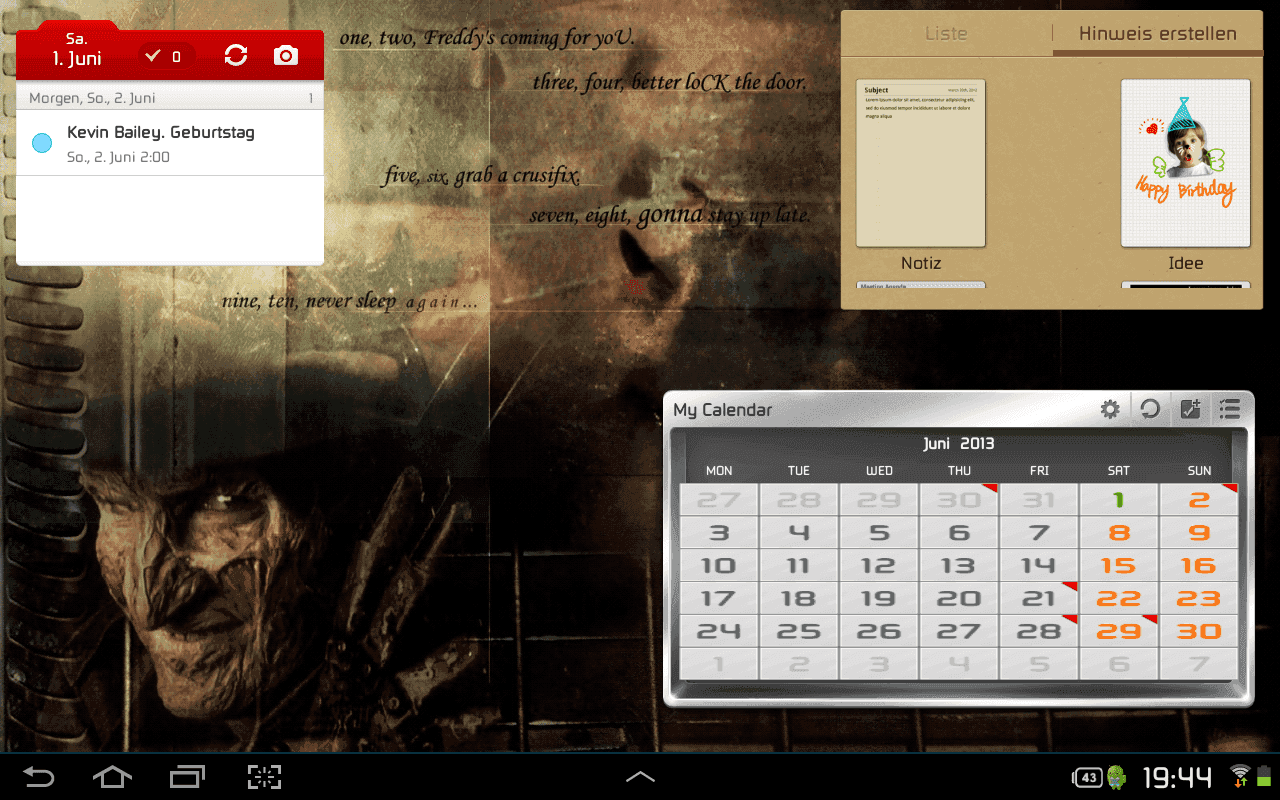Refresh My Calendar widget

click(x=1151, y=409)
